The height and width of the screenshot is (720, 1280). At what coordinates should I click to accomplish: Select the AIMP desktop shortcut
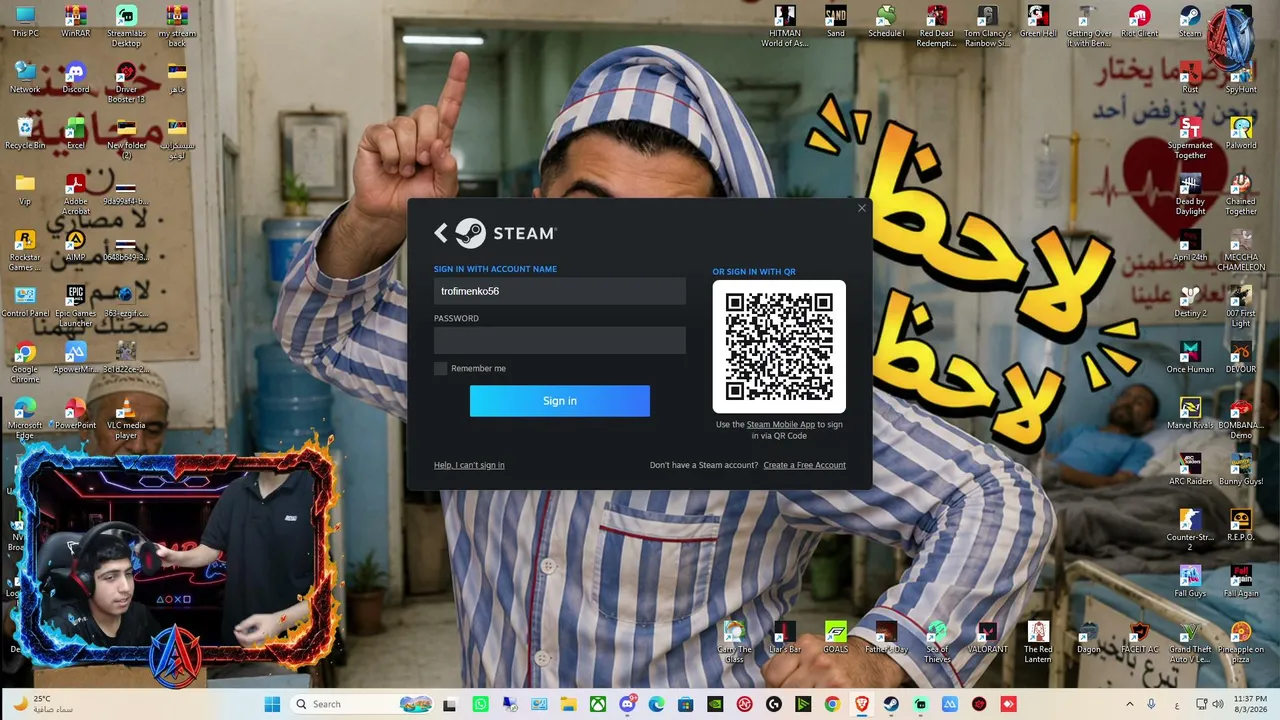pyautogui.click(x=75, y=246)
